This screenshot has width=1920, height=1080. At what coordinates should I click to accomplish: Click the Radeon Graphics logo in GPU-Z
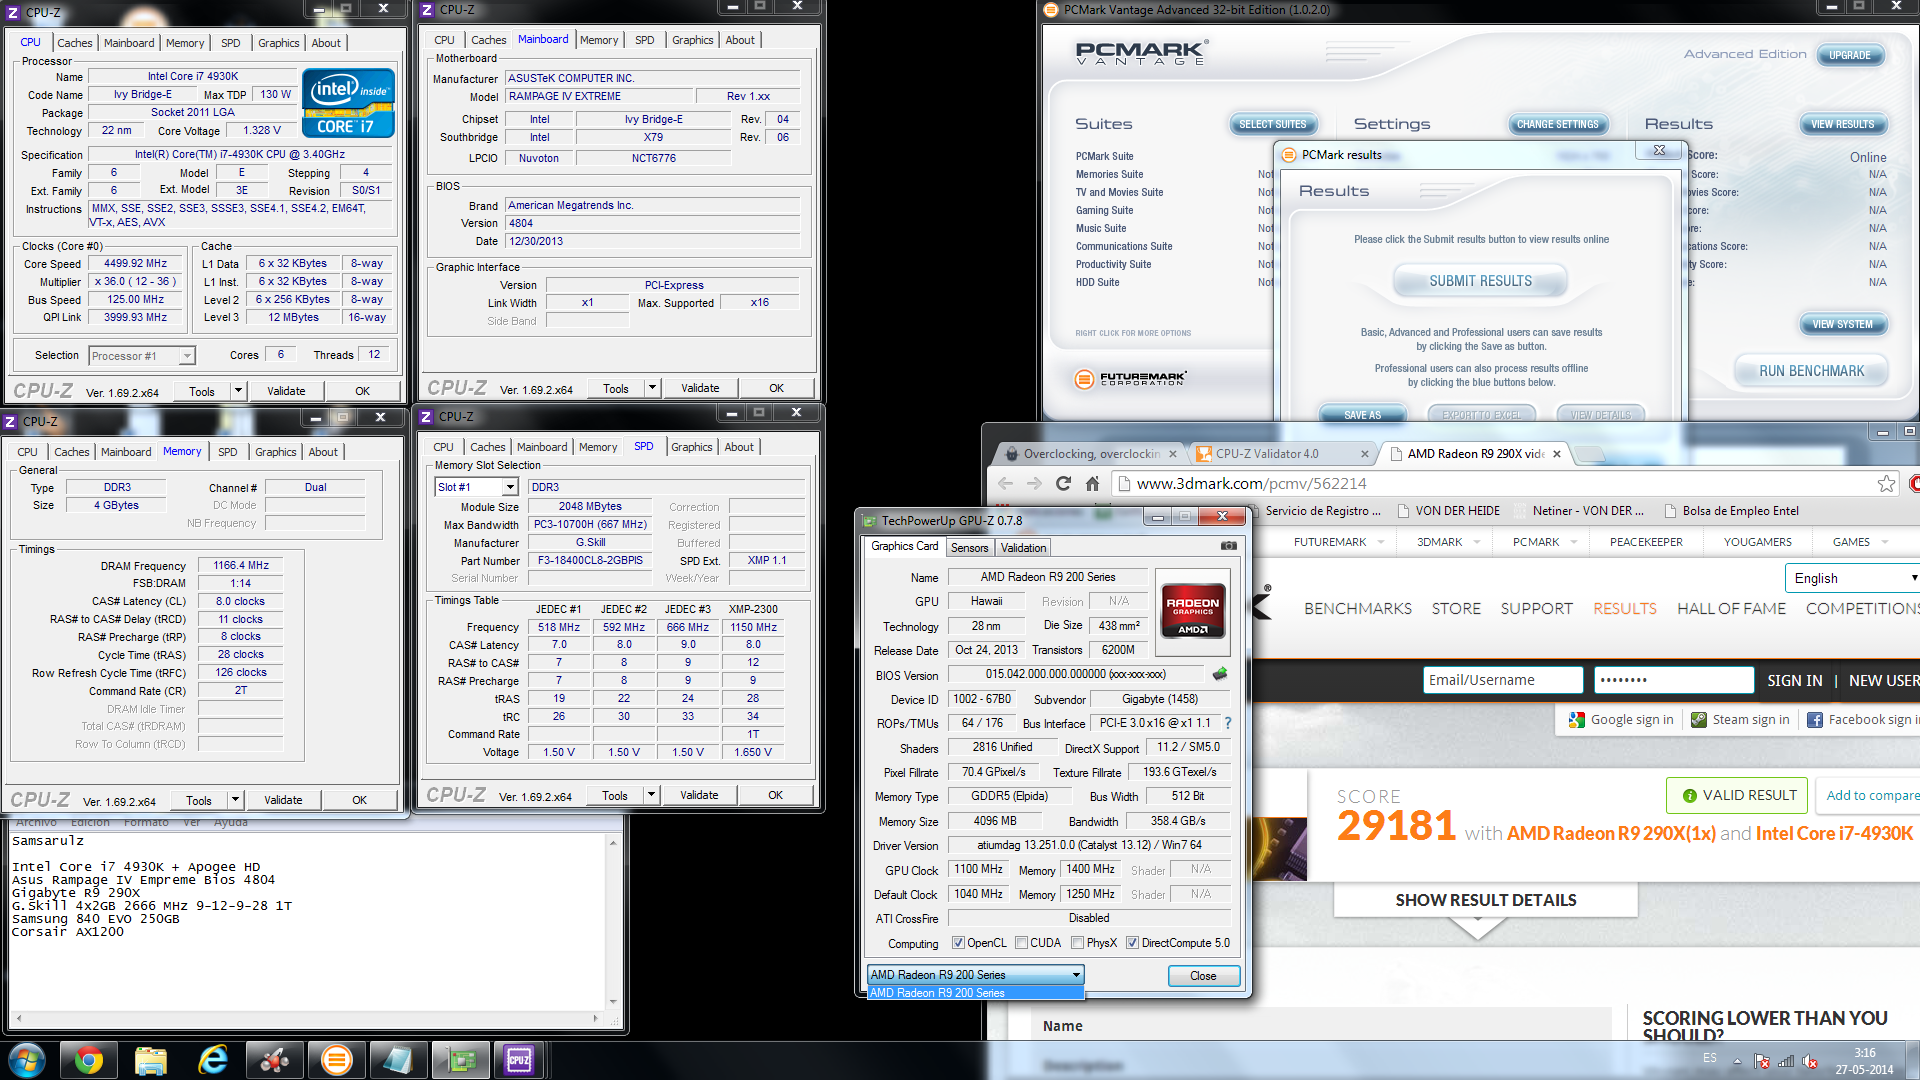pos(1192,610)
